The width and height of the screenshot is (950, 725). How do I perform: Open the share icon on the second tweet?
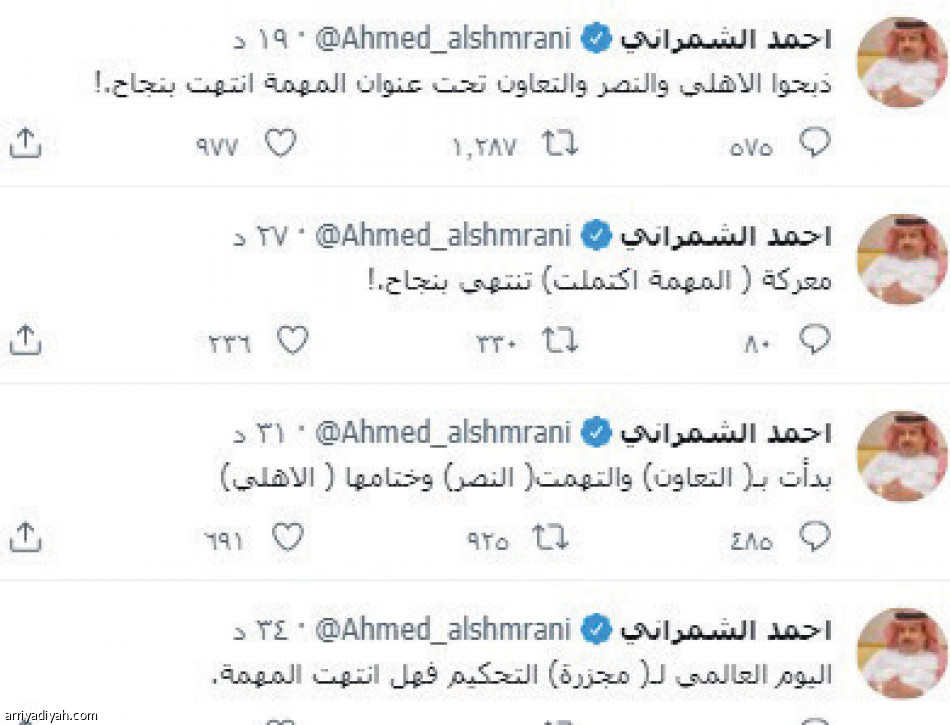point(27,341)
